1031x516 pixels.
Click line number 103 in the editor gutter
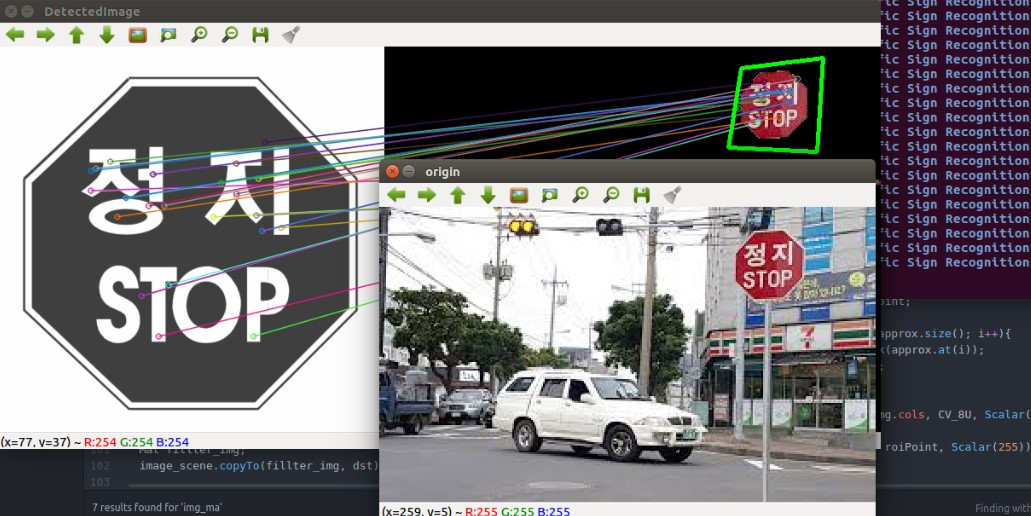point(101,482)
